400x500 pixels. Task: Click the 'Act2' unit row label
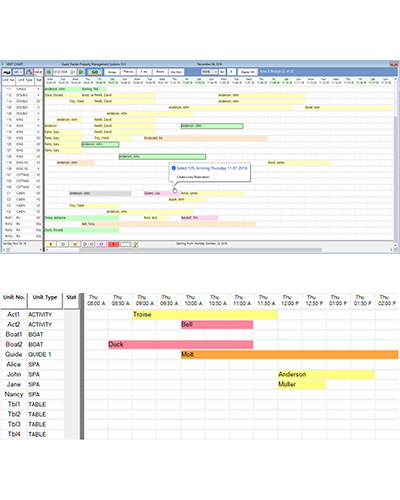point(14,324)
